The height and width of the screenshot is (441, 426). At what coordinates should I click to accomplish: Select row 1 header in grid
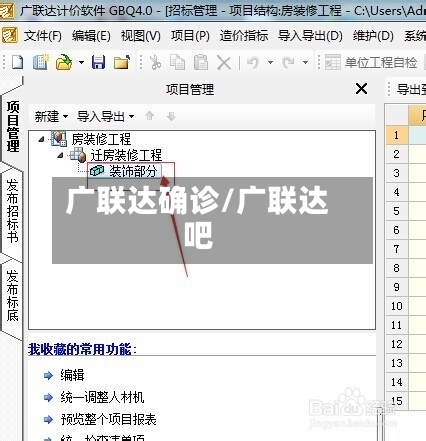396,135
